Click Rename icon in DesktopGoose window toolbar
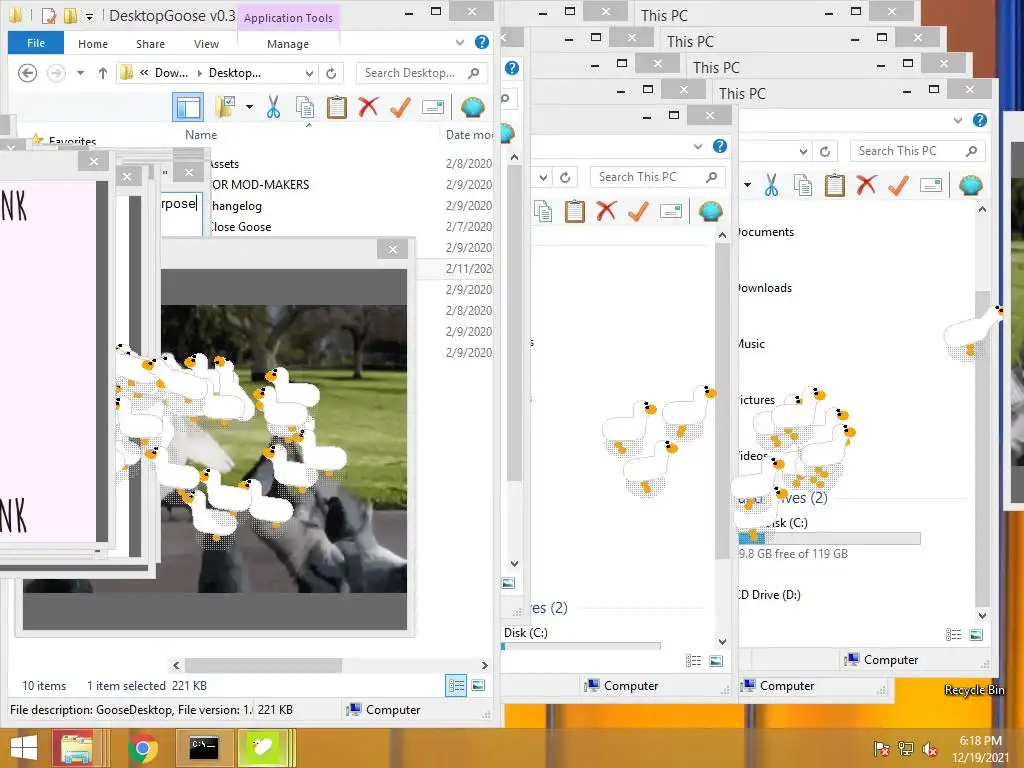Image resolution: width=1024 pixels, height=768 pixels. 432,107
